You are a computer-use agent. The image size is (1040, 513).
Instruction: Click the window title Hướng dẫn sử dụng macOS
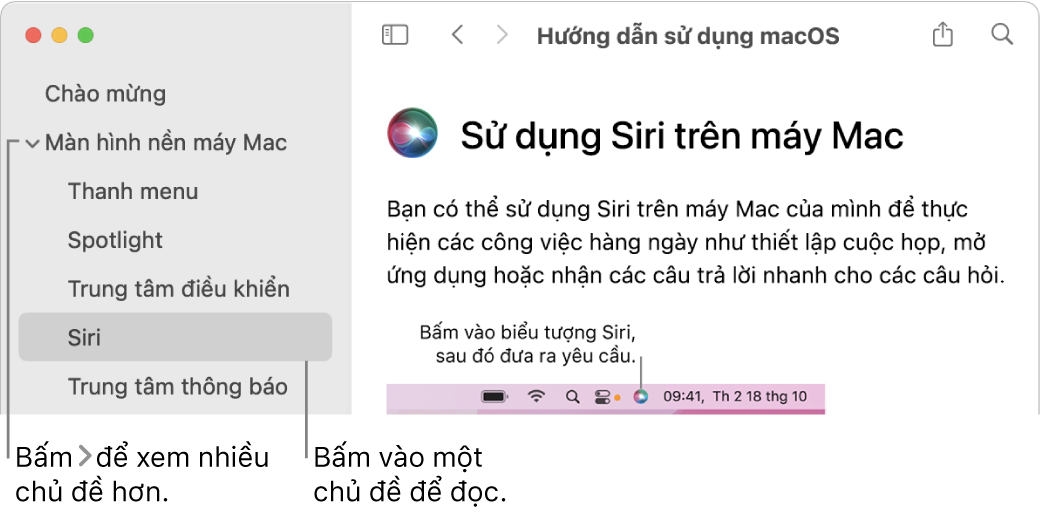click(x=688, y=36)
